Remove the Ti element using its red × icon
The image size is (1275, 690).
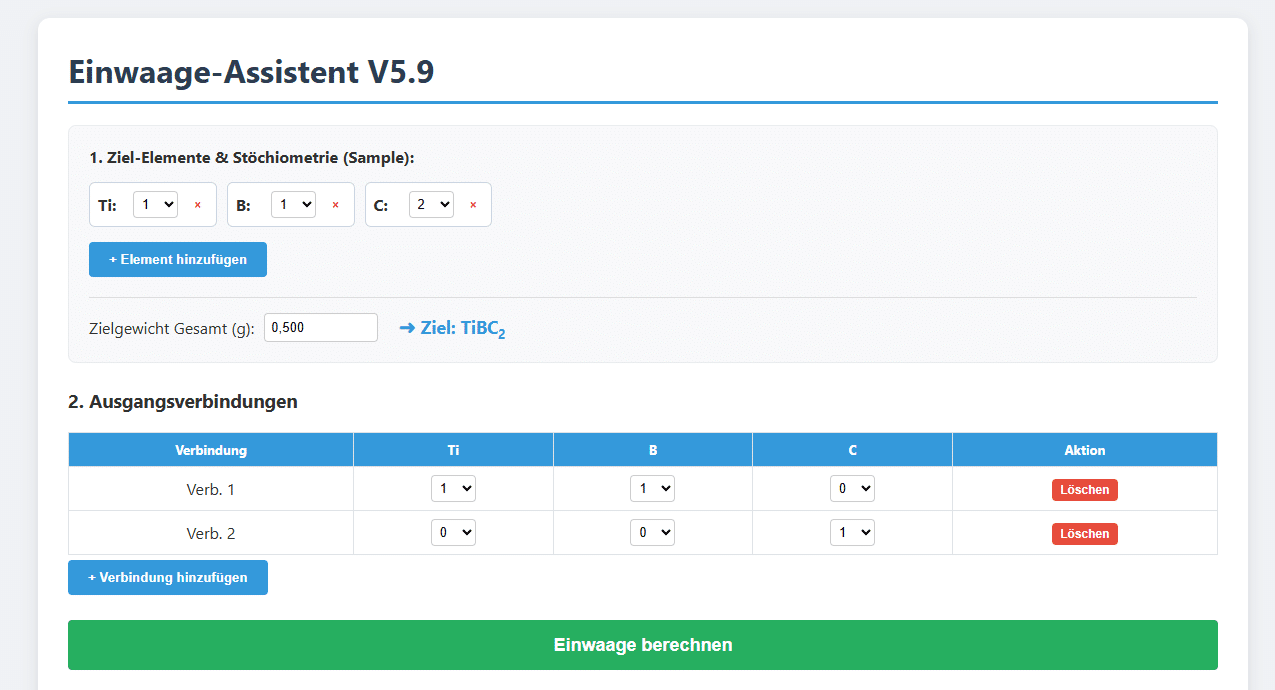[197, 204]
